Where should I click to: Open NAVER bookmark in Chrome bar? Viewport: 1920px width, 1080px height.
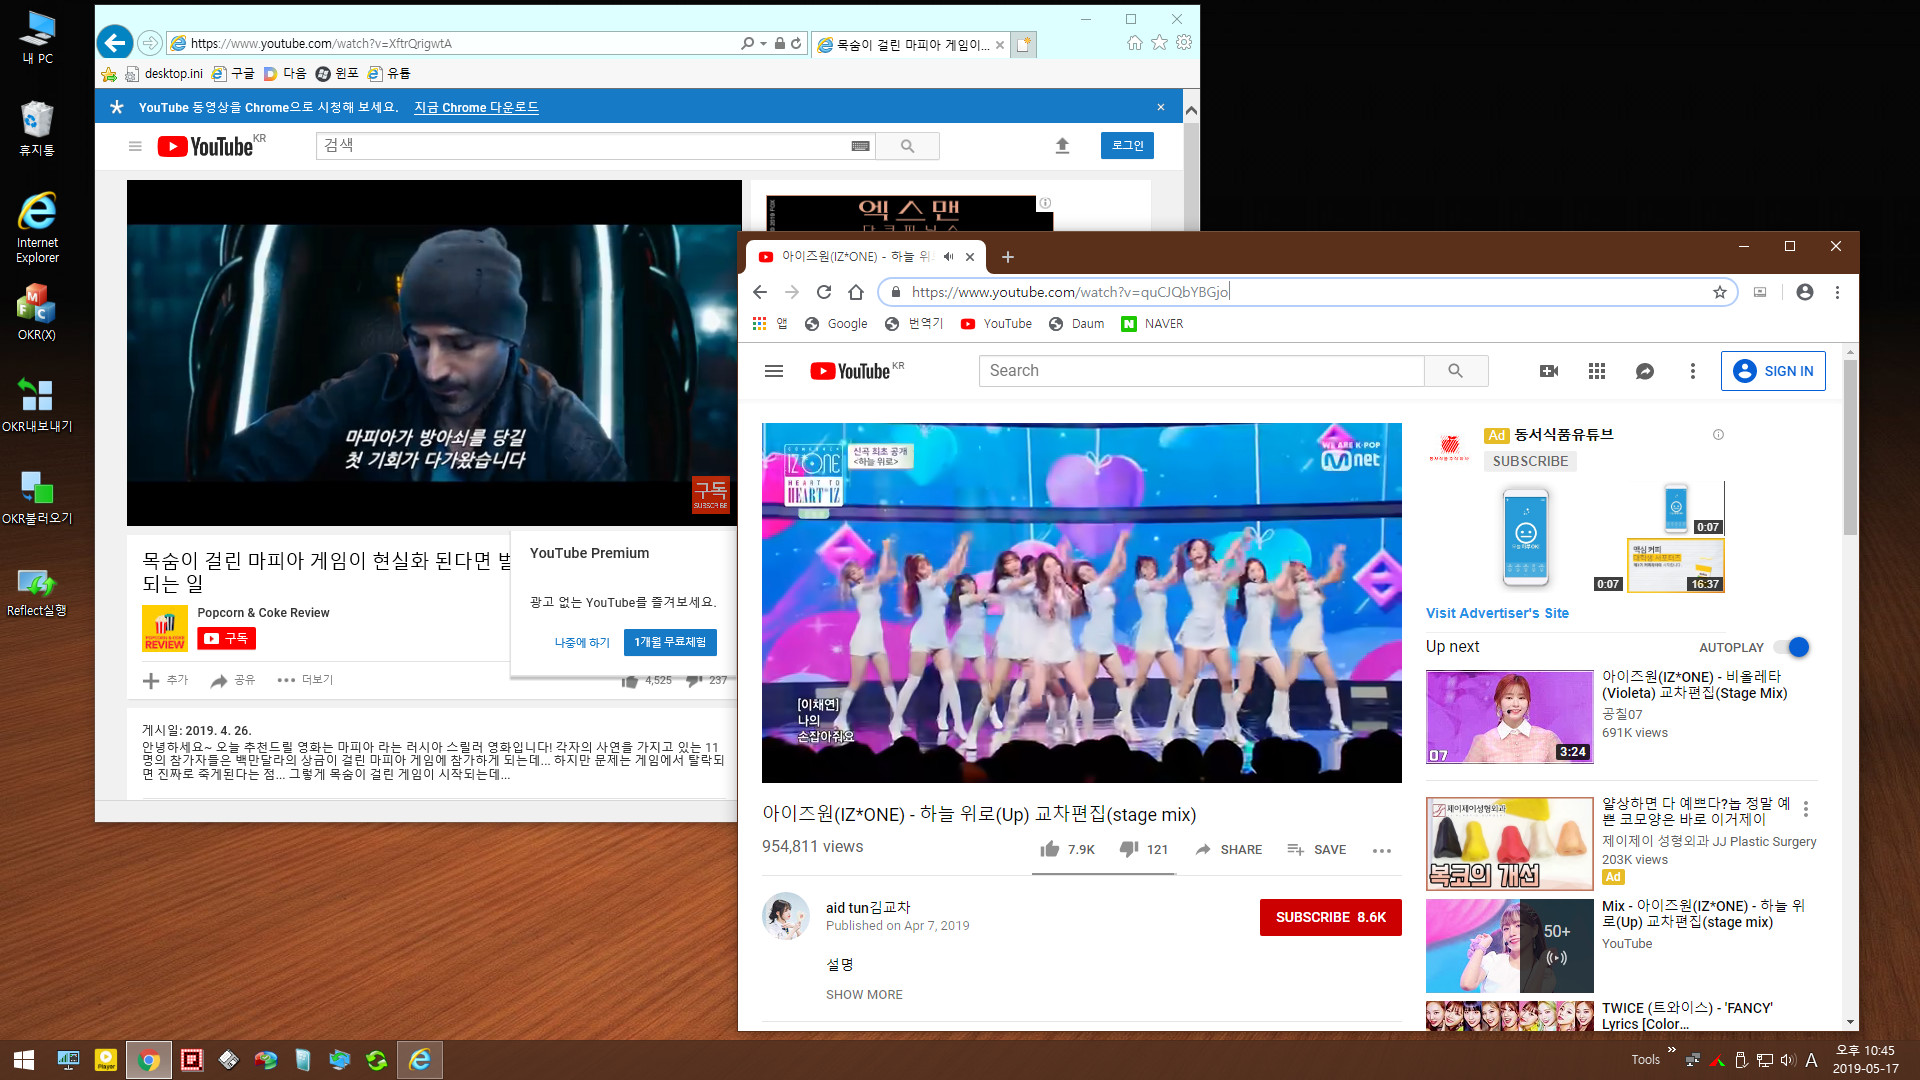[x=1152, y=324]
